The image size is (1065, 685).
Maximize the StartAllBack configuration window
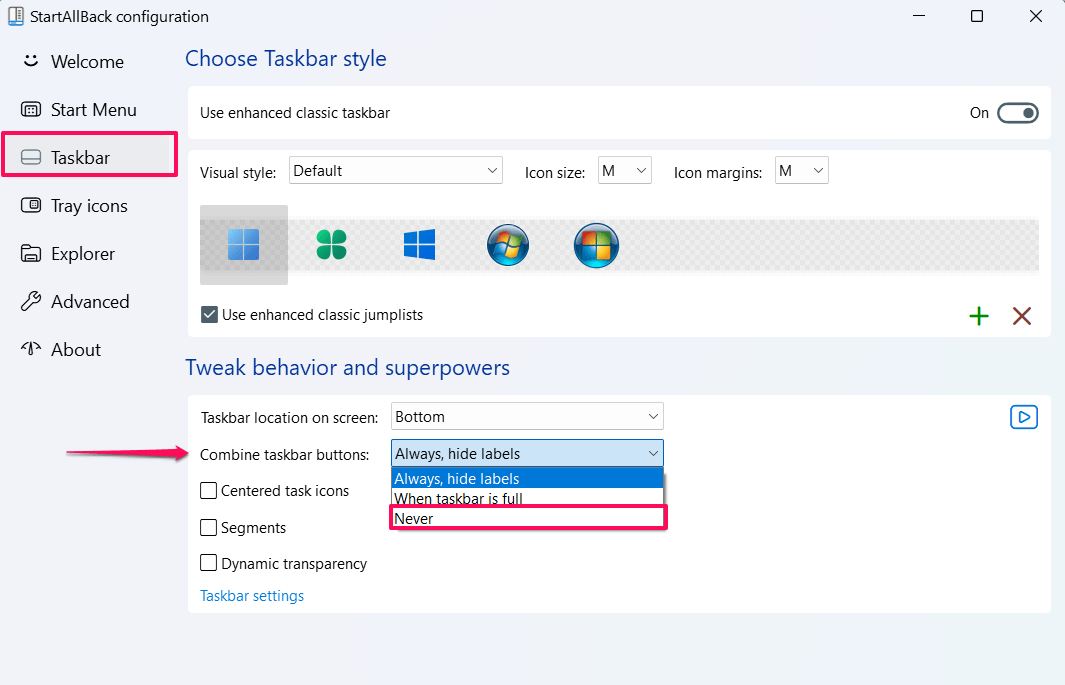977,16
